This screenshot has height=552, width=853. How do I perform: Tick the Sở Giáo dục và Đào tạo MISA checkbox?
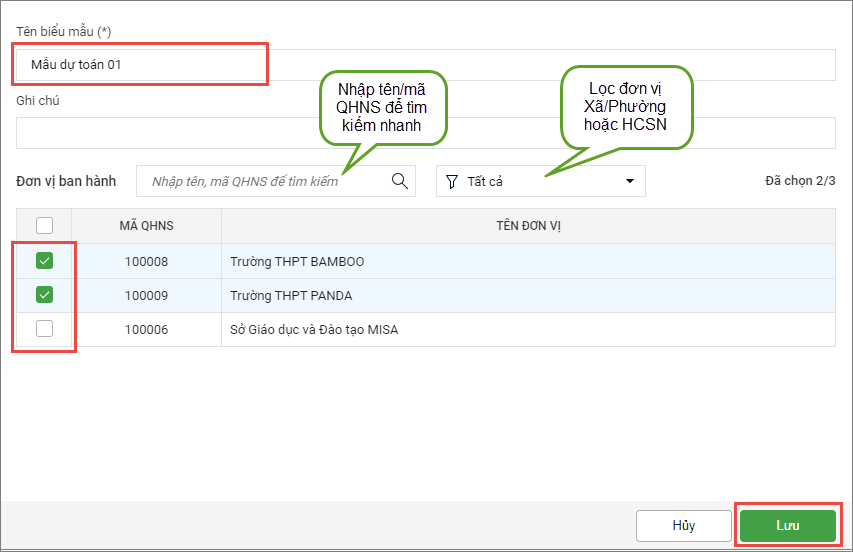pyautogui.click(x=44, y=329)
